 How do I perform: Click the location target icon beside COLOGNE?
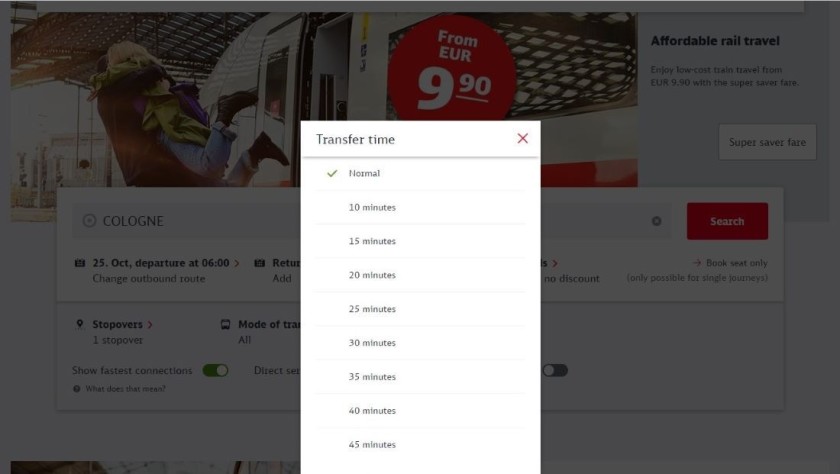click(x=89, y=221)
